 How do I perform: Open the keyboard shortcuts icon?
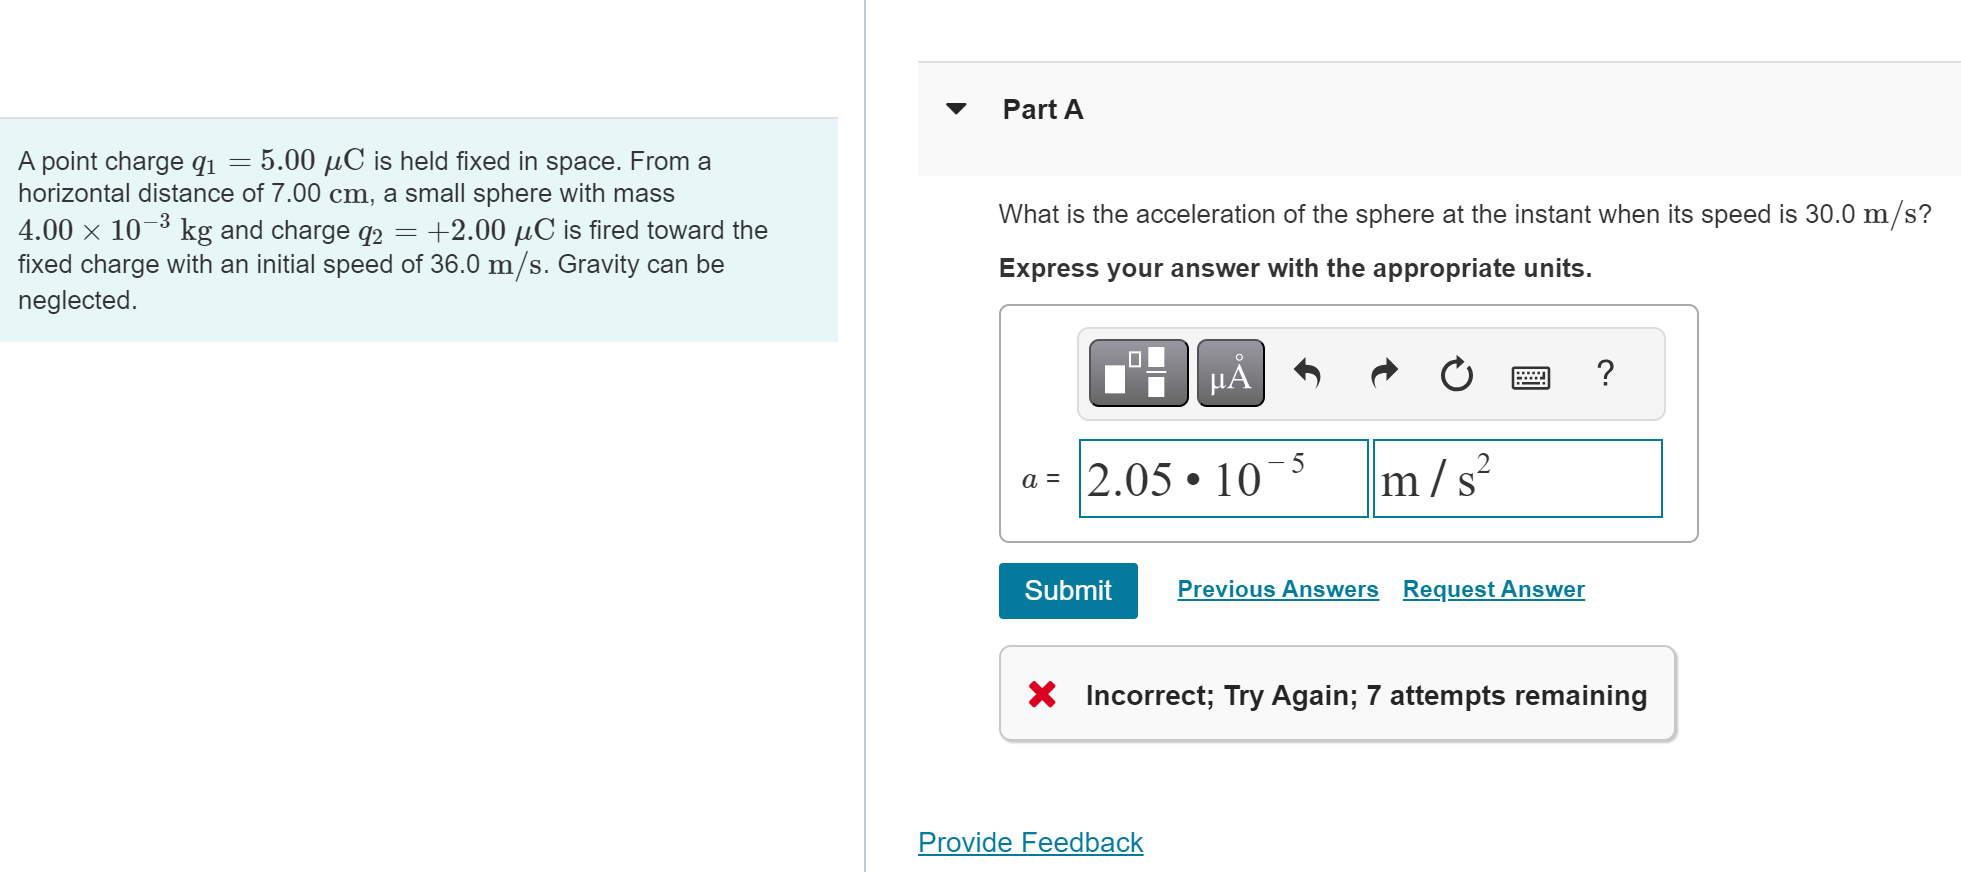coord(1531,377)
